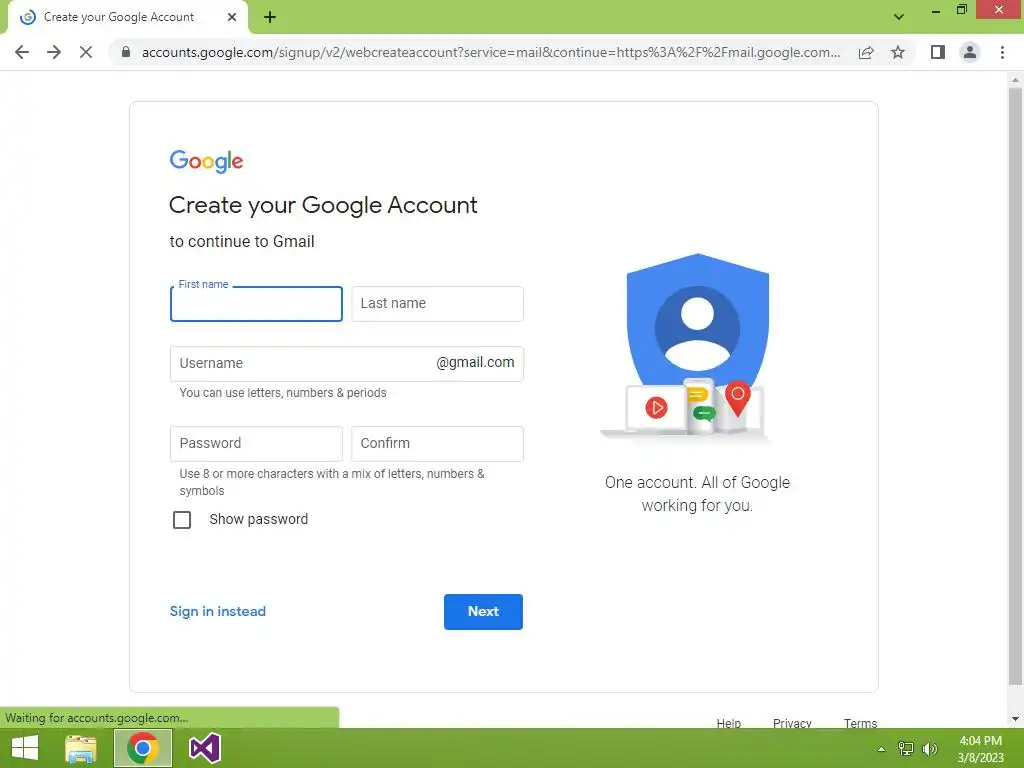Screen dimensions: 1024x768
Task: Click the page vertical scrollbar
Action: [1016, 387]
